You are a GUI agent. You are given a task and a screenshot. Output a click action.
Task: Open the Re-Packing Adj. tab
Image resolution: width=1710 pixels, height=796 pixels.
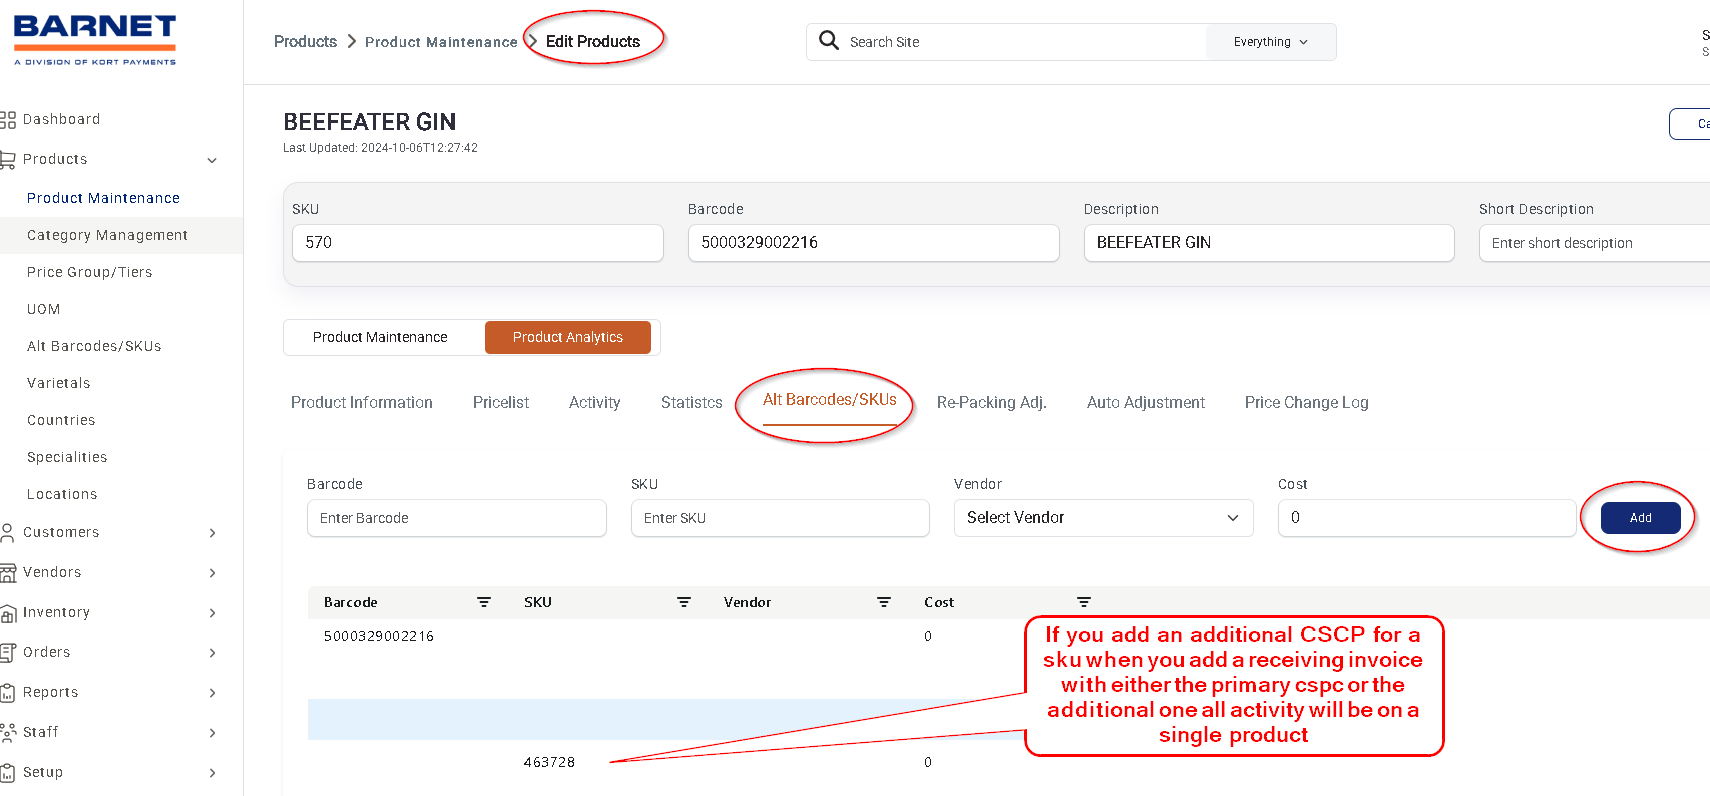[x=992, y=402]
